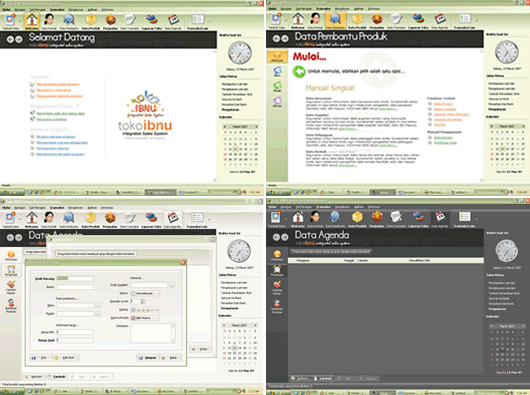Click Tutup button in dialog behind product form

pos(201,349)
